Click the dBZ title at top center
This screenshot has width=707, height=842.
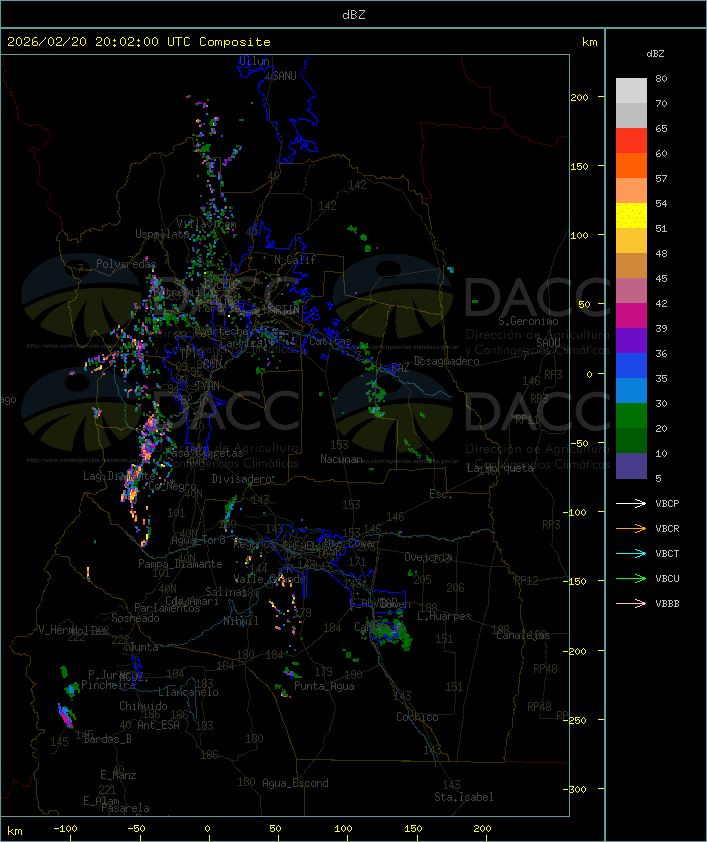point(354,15)
